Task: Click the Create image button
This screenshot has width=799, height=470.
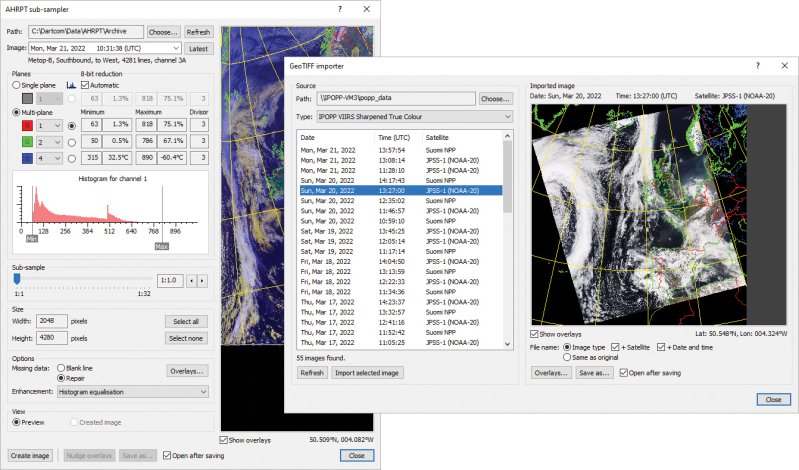Action: pos(30,455)
